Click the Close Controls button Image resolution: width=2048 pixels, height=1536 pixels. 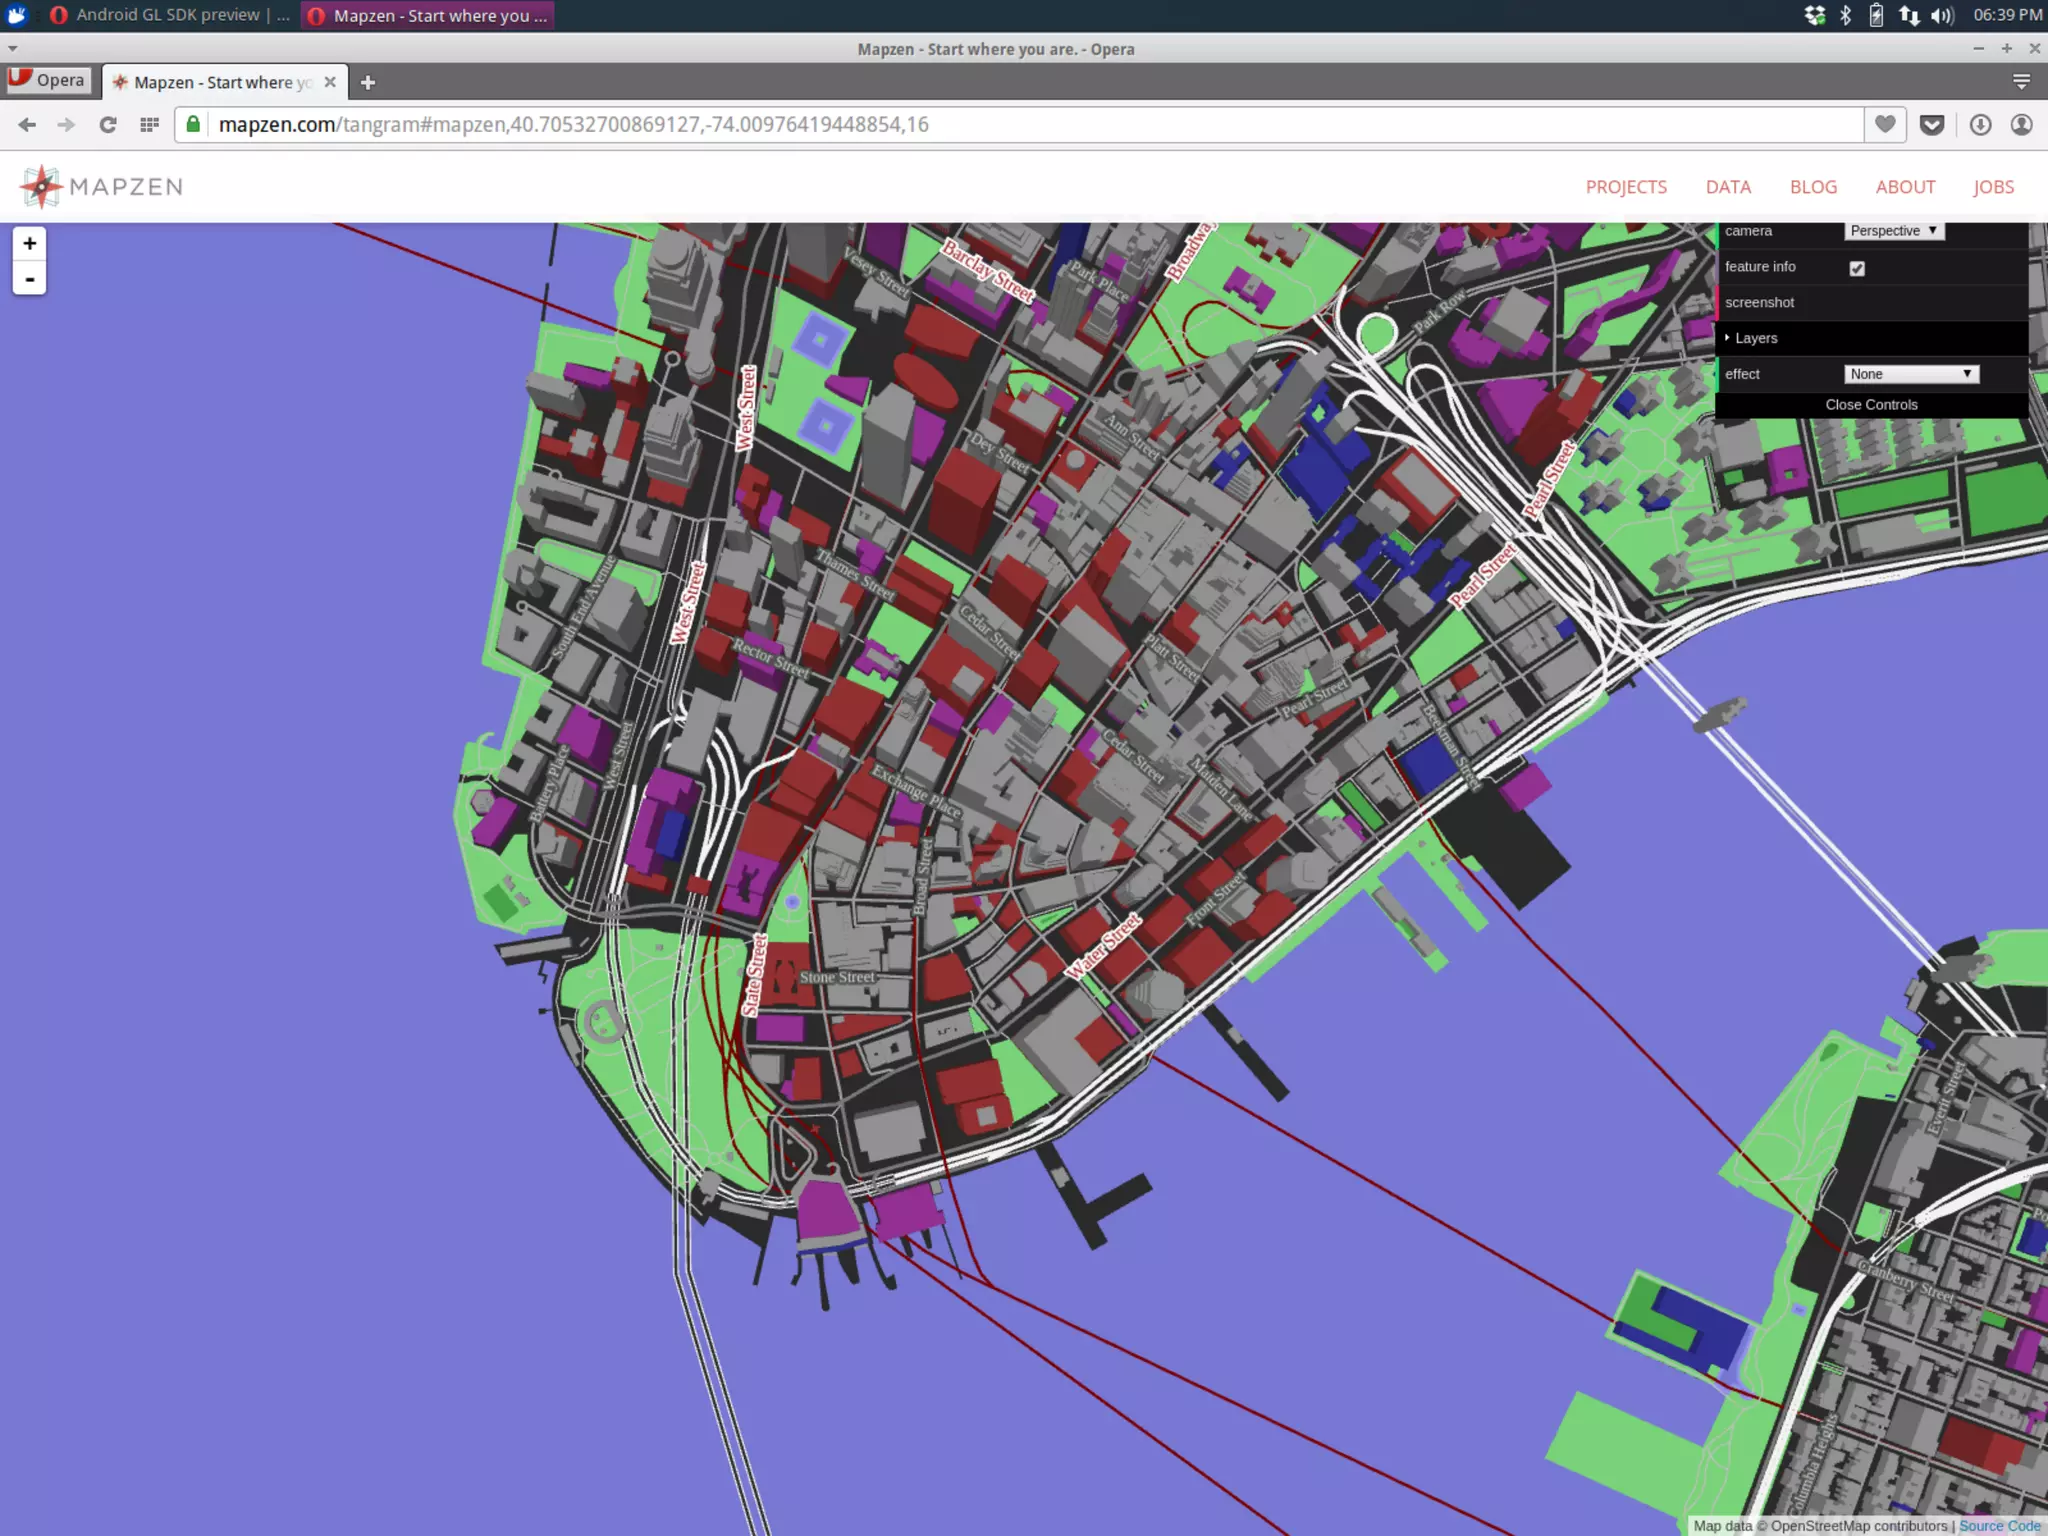point(1871,405)
